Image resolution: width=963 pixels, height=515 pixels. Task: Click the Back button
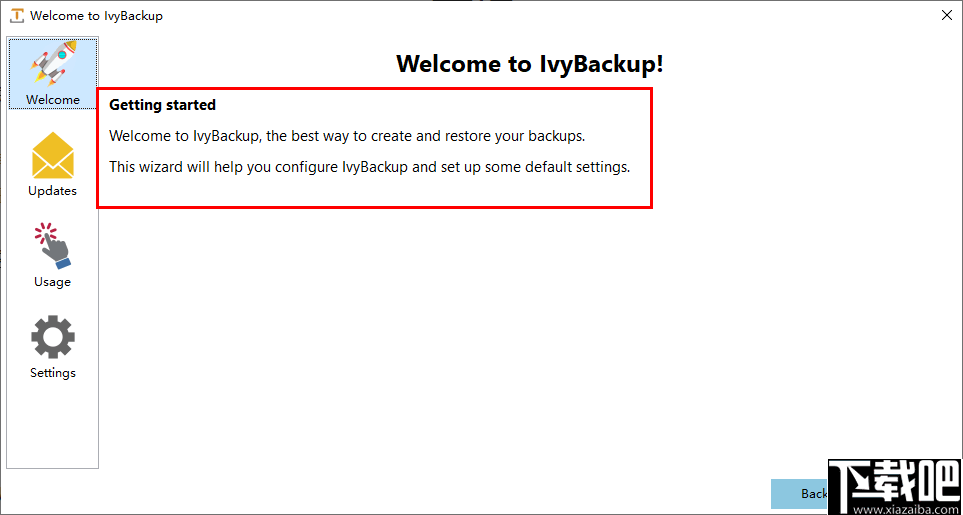[x=800, y=494]
